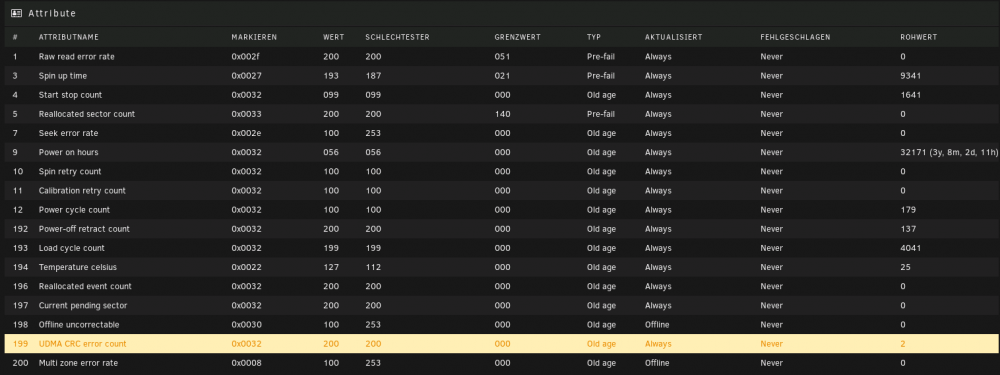Select the Power on hours row
This screenshot has width=1000, height=375.
[x=500, y=152]
